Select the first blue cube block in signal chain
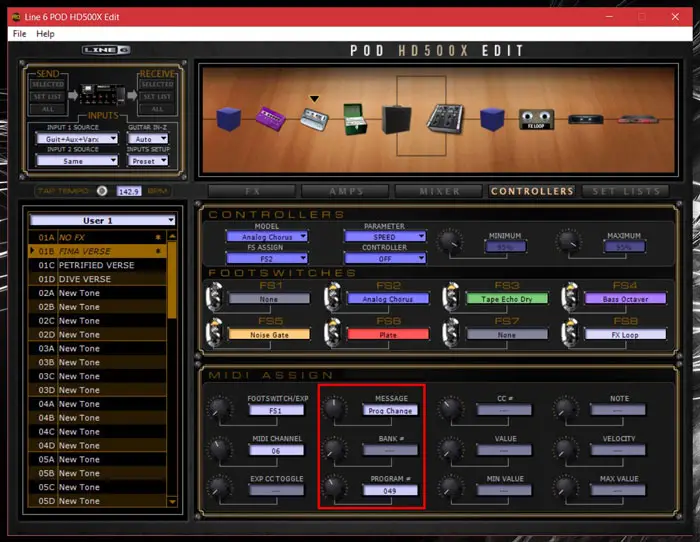The width and height of the screenshot is (700, 542). pyautogui.click(x=229, y=119)
